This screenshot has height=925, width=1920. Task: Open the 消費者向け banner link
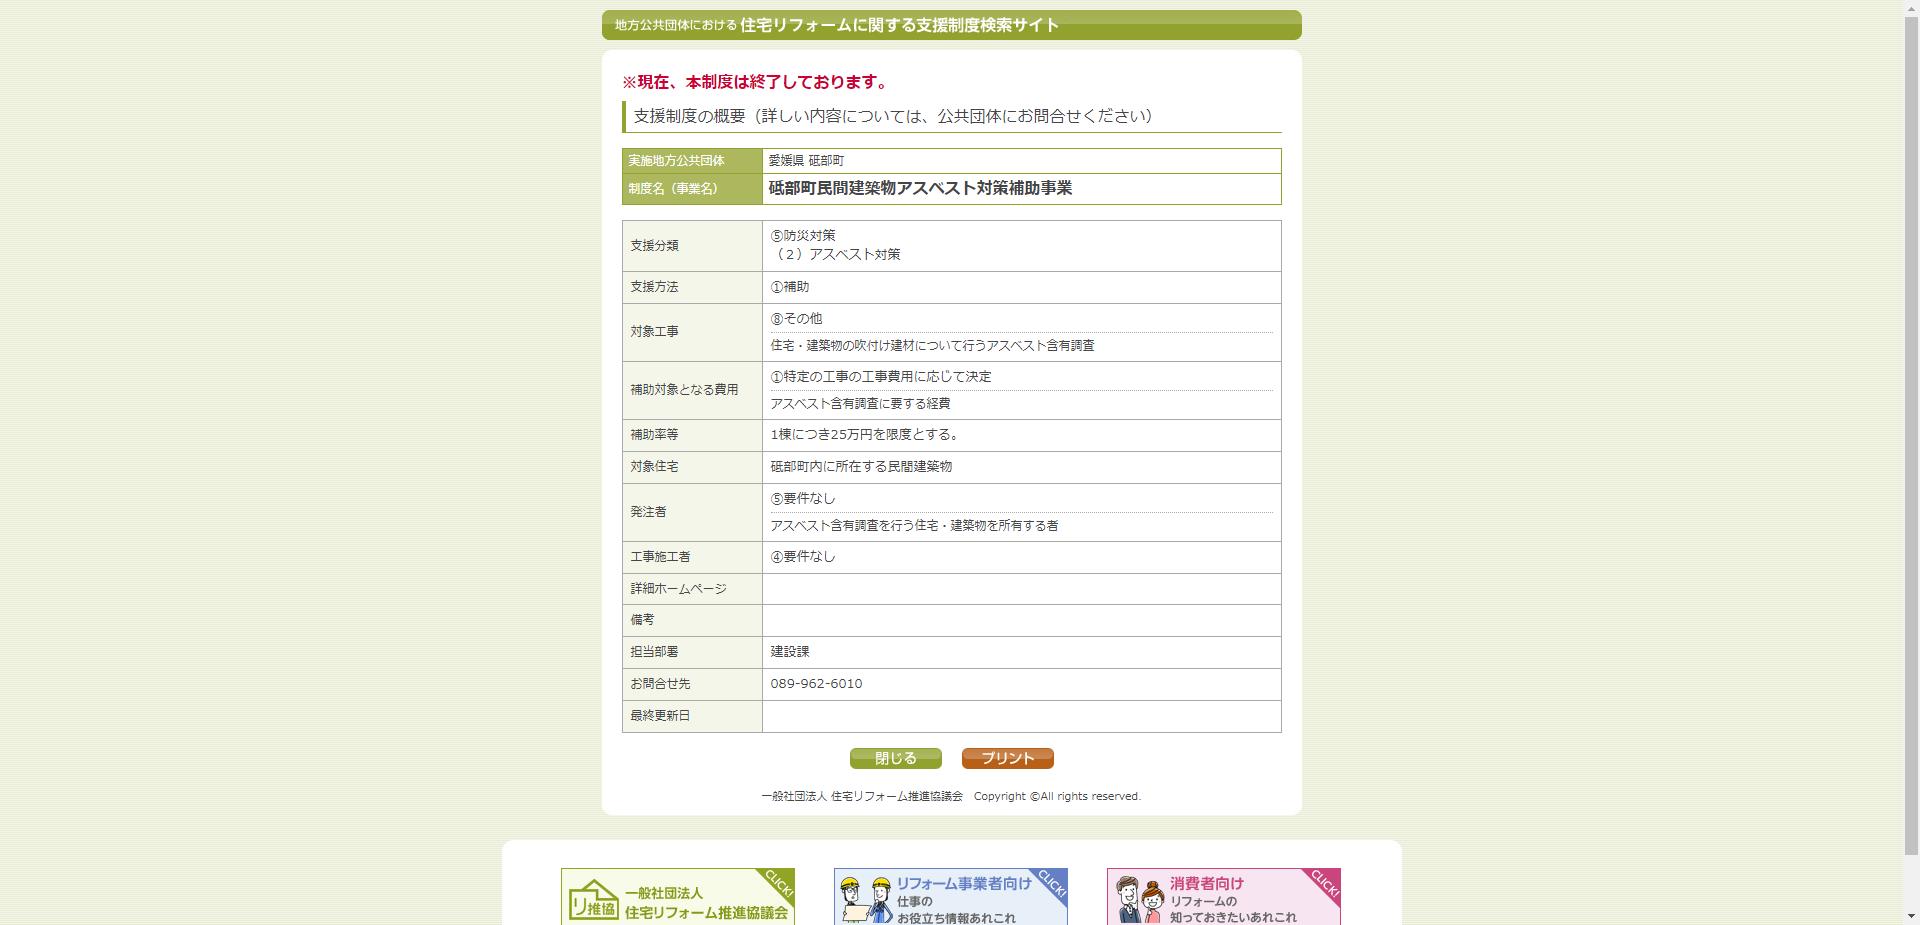click(x=1222, y=897)
